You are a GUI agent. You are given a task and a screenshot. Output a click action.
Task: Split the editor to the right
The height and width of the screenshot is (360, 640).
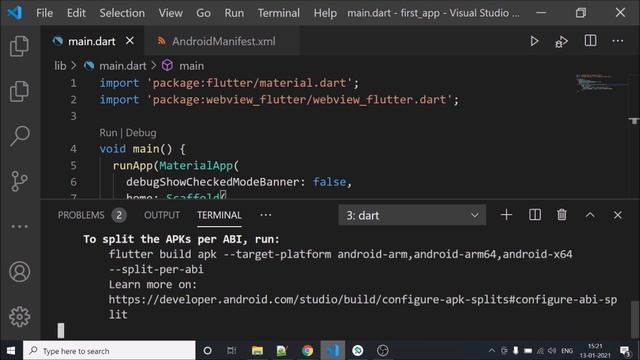[x=590, y=41]
